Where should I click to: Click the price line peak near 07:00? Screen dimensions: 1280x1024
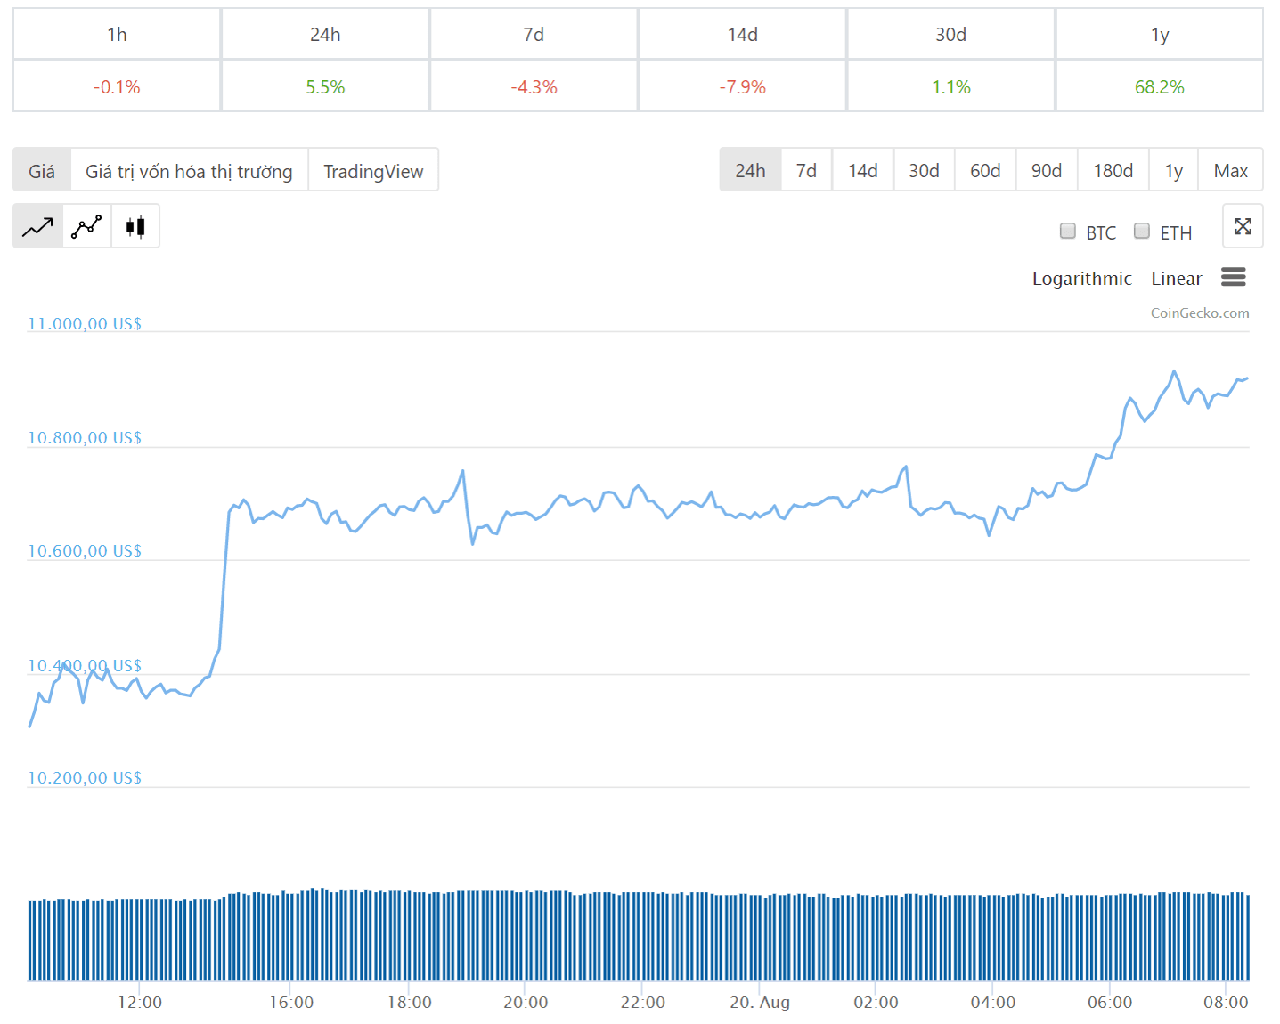[x=1174, y=372]
